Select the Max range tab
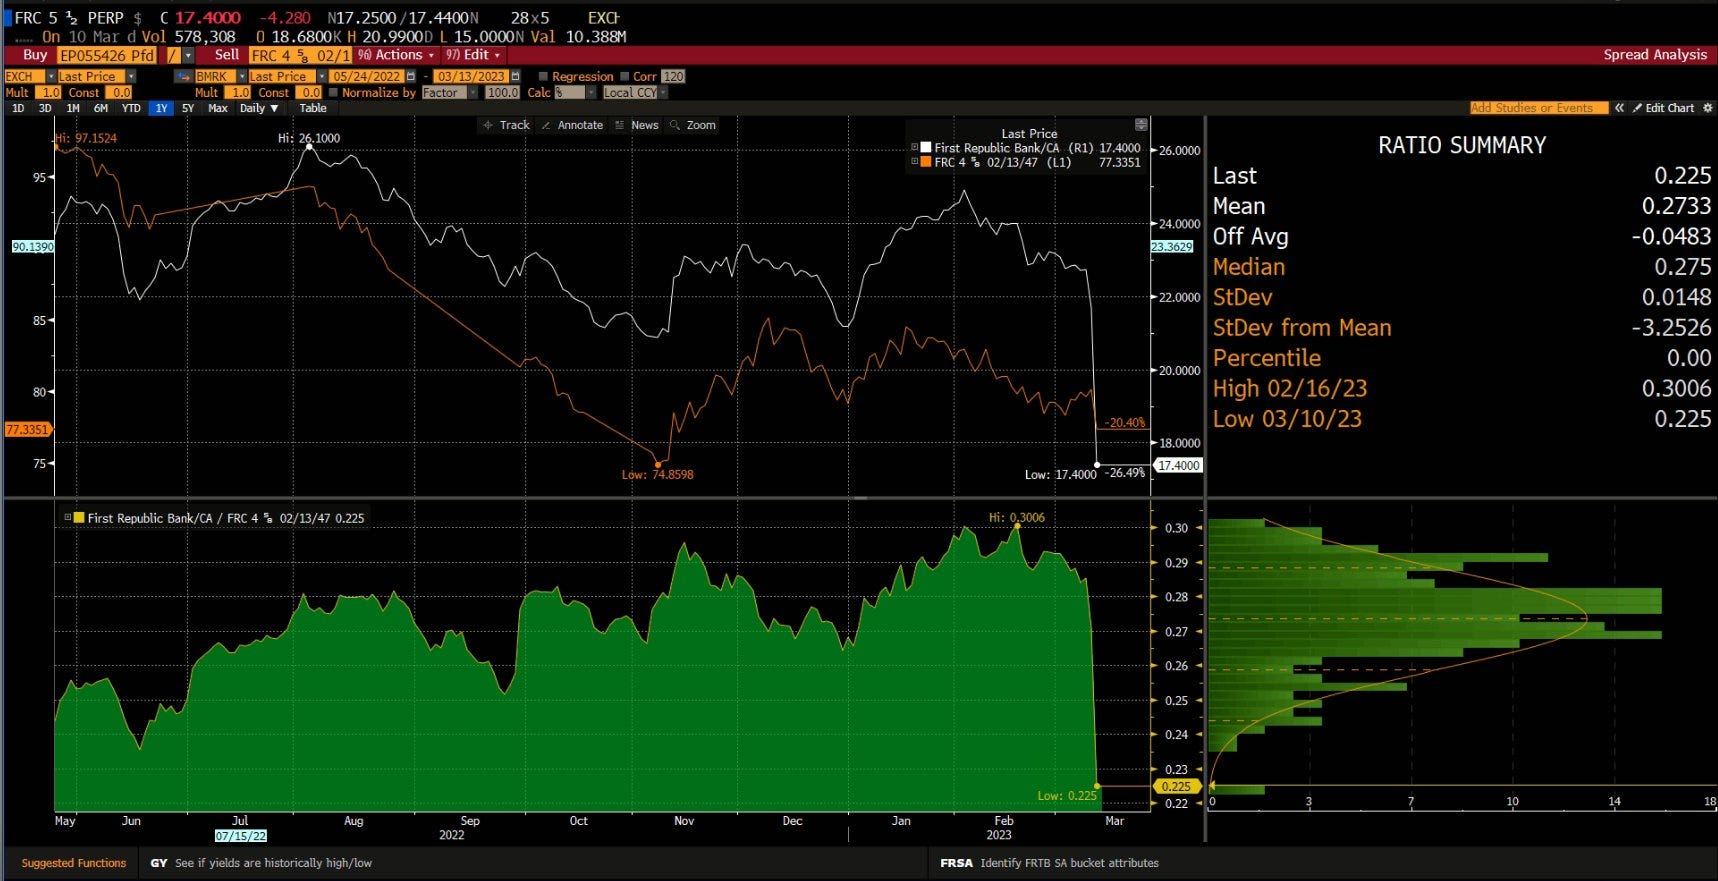 click(x=218, y=108)
